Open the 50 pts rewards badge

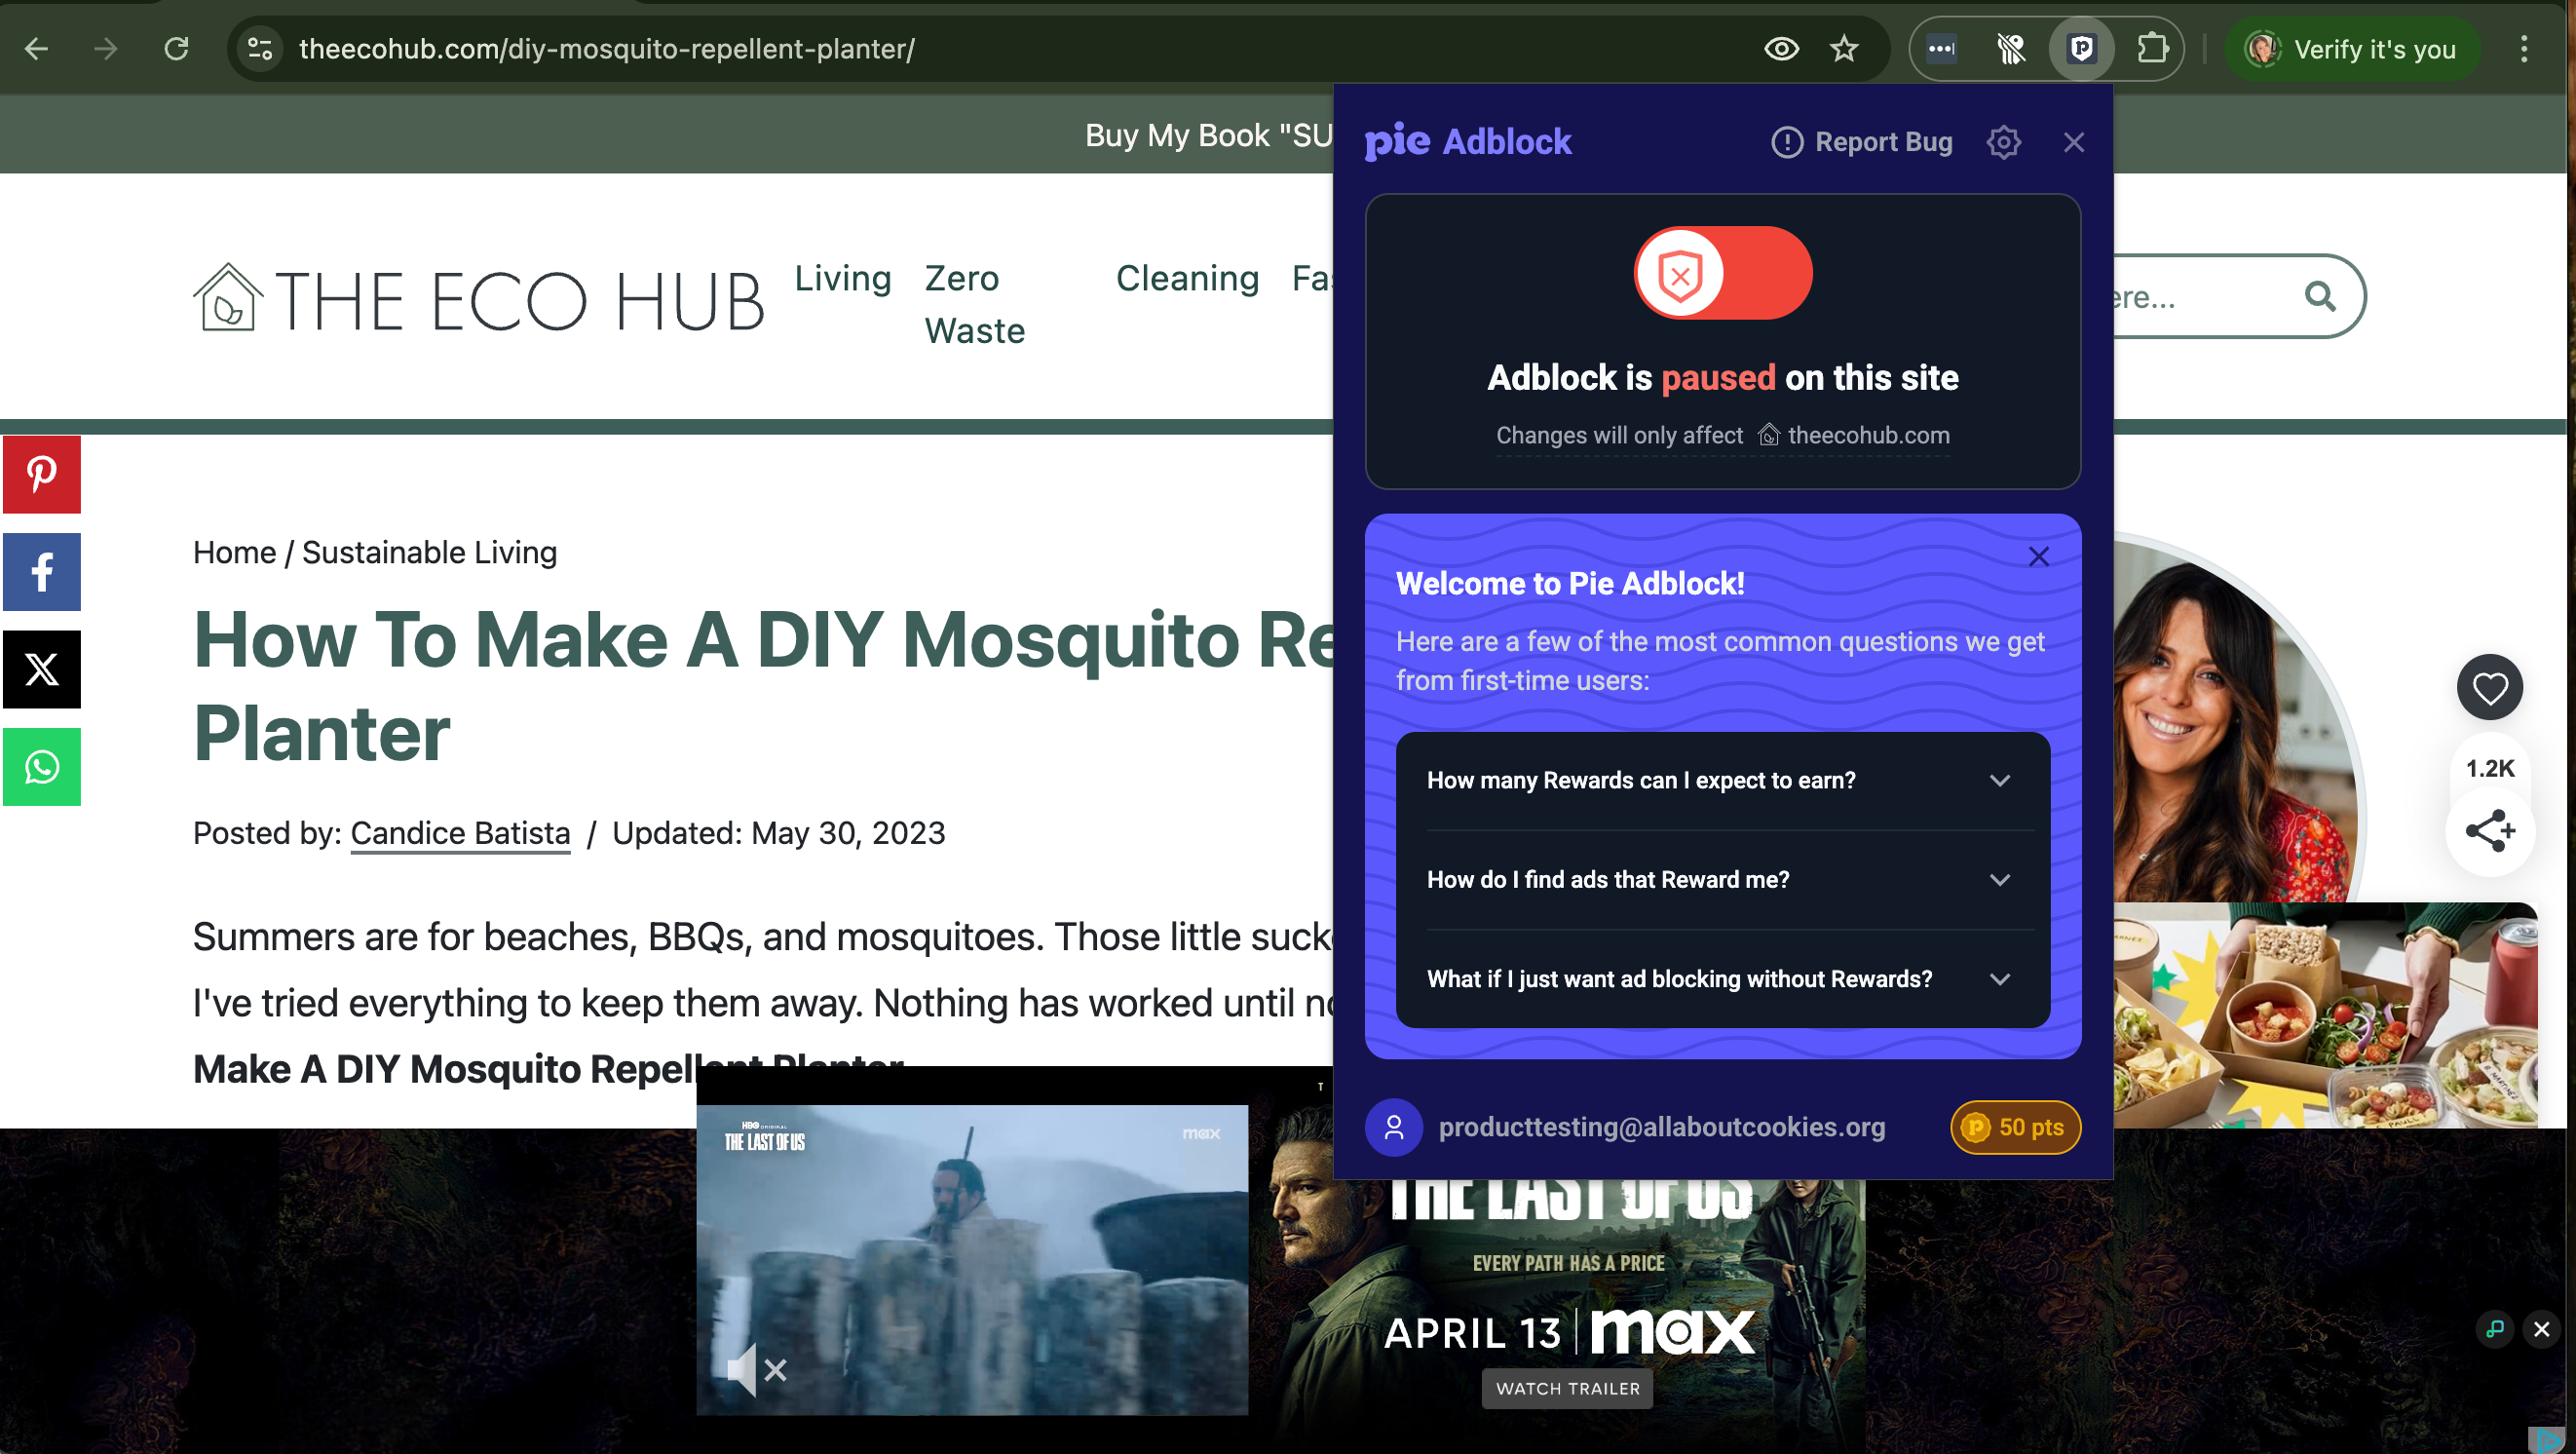(x=2014, y=1127)
